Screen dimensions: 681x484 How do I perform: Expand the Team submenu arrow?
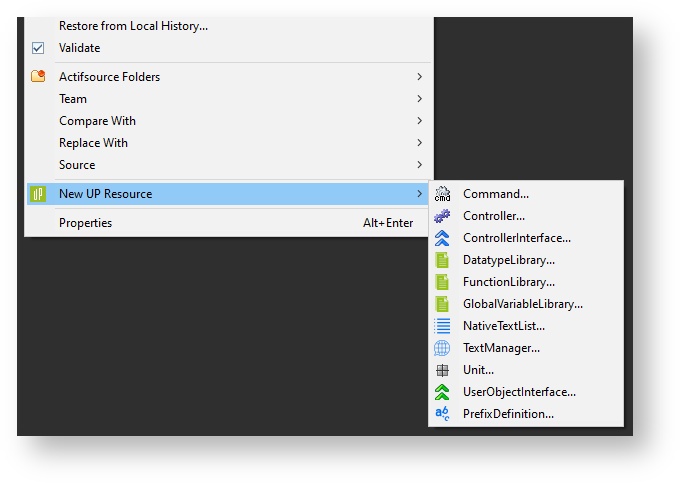click(419, 99)
